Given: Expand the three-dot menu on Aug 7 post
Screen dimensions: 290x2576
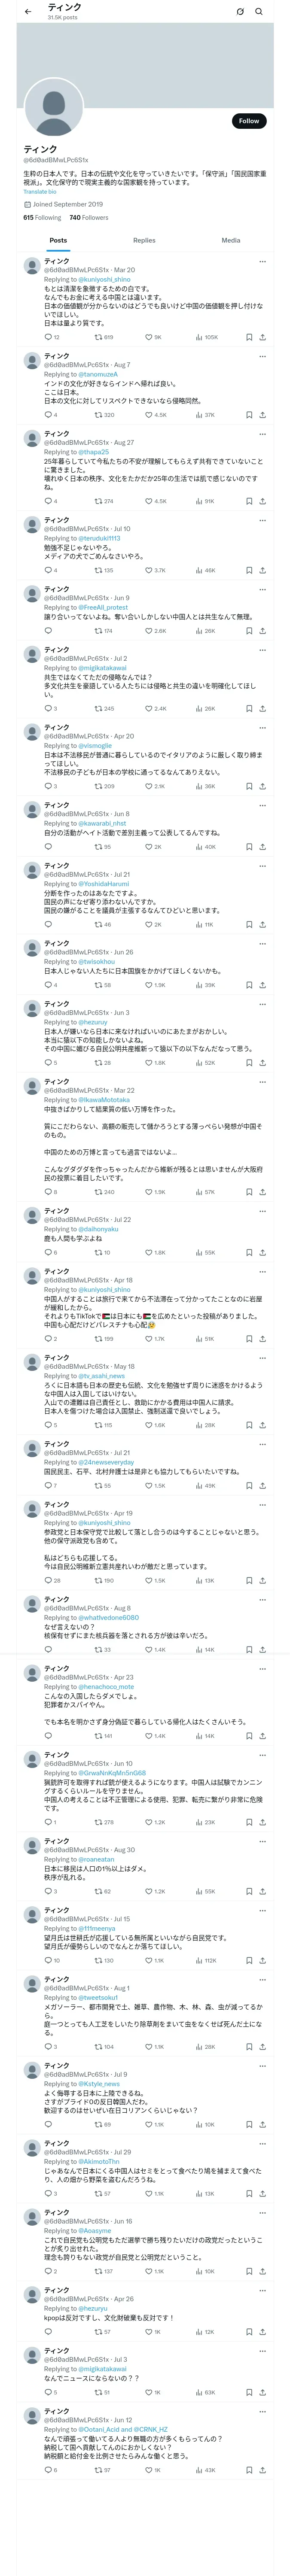Looking at the screenshot, I should coord(262,356).
